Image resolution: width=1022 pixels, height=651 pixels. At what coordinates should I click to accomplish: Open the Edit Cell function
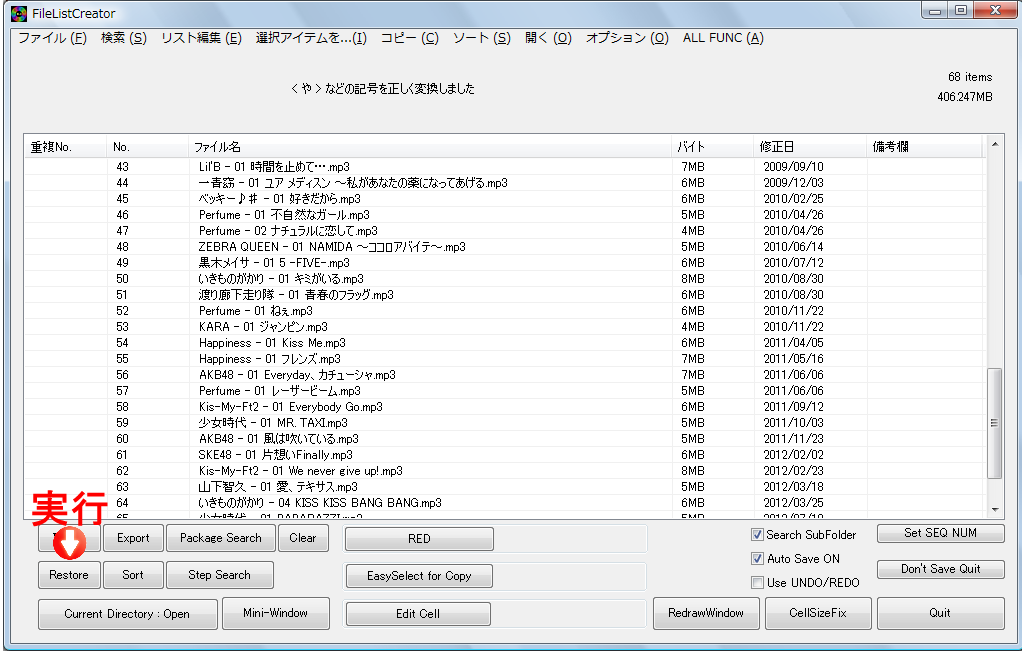(418, 613)
